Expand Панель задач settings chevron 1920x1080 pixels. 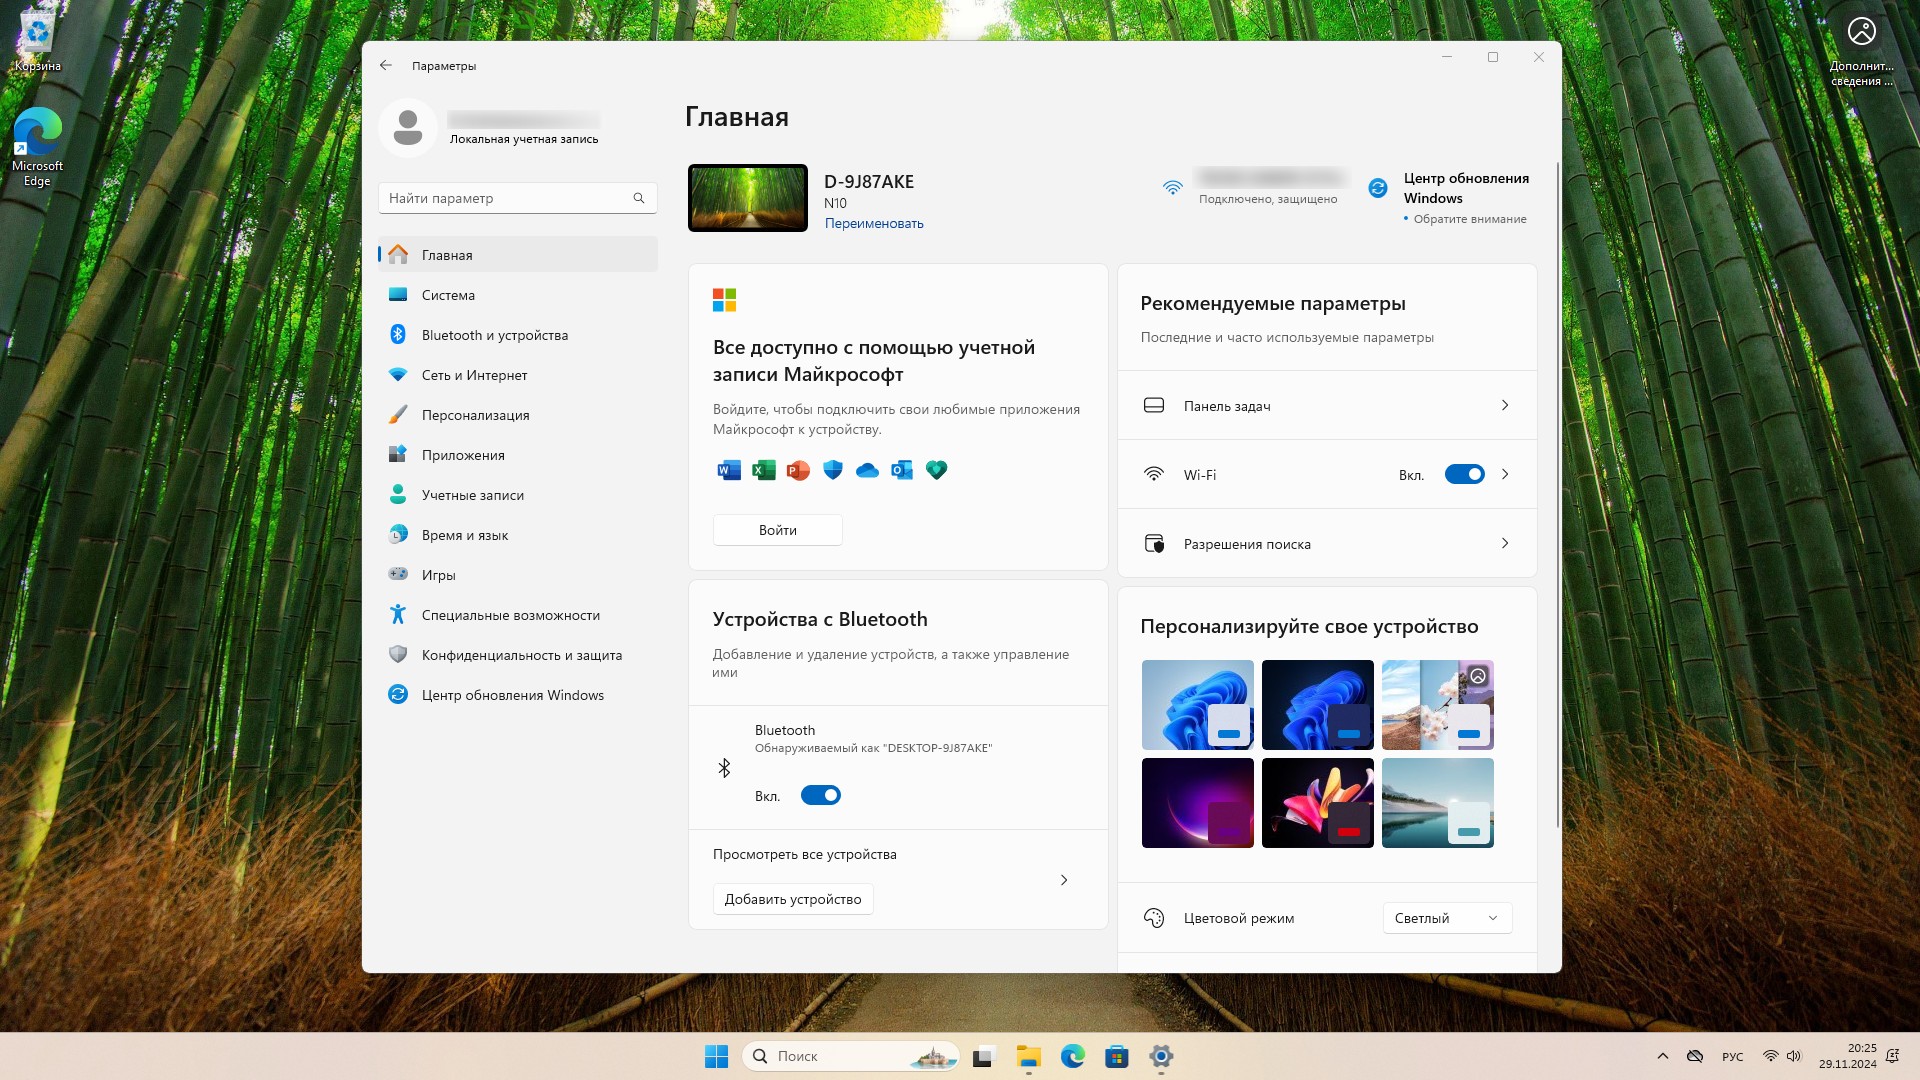tap(1505, 406)
